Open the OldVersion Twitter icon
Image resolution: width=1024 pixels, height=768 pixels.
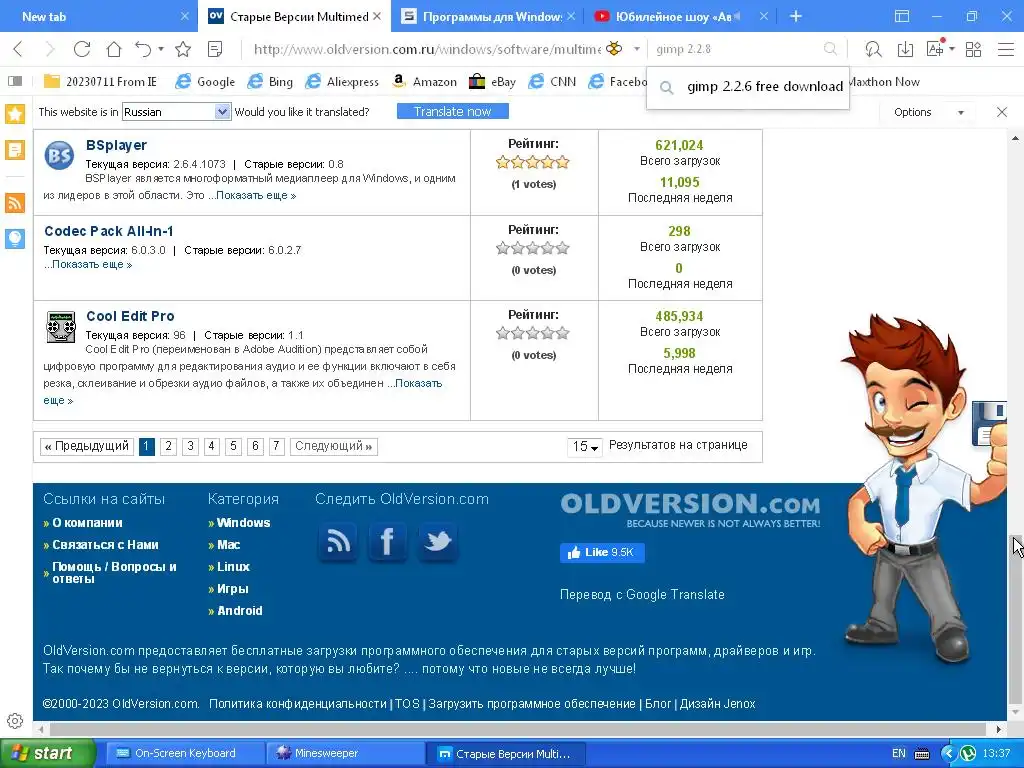tap(438, 542)
